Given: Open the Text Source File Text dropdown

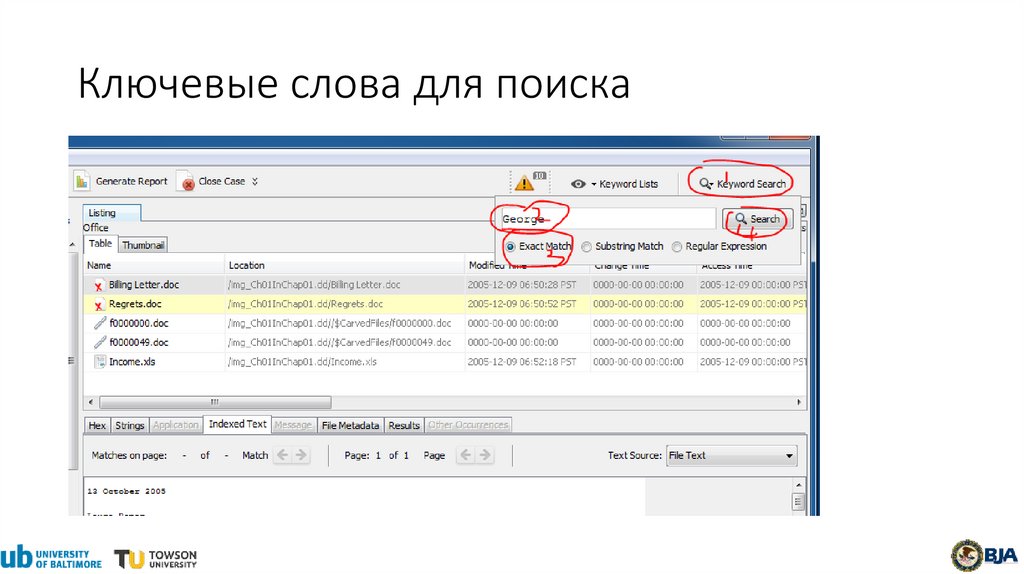Looking at the screenshot, I should point(731,456).
